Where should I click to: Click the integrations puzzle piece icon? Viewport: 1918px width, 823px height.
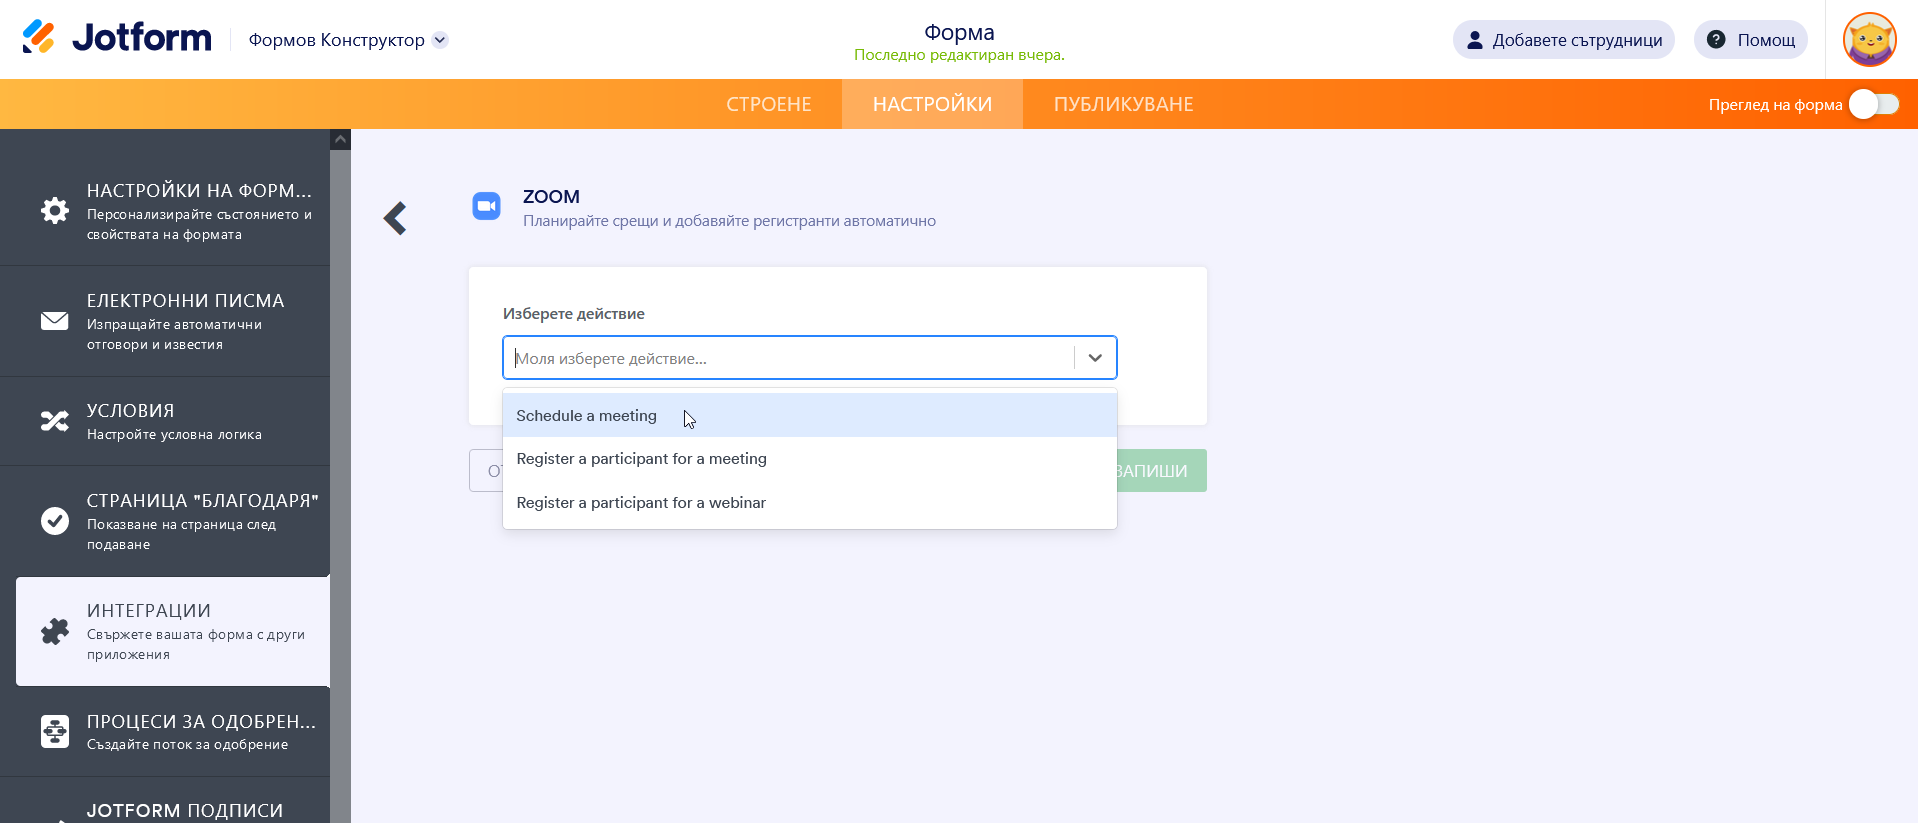tap(55, 631)
